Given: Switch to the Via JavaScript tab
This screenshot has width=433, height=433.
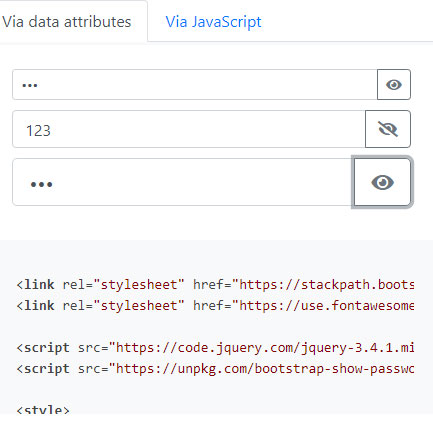Looking at the screenshot, I should pos(213,22).
